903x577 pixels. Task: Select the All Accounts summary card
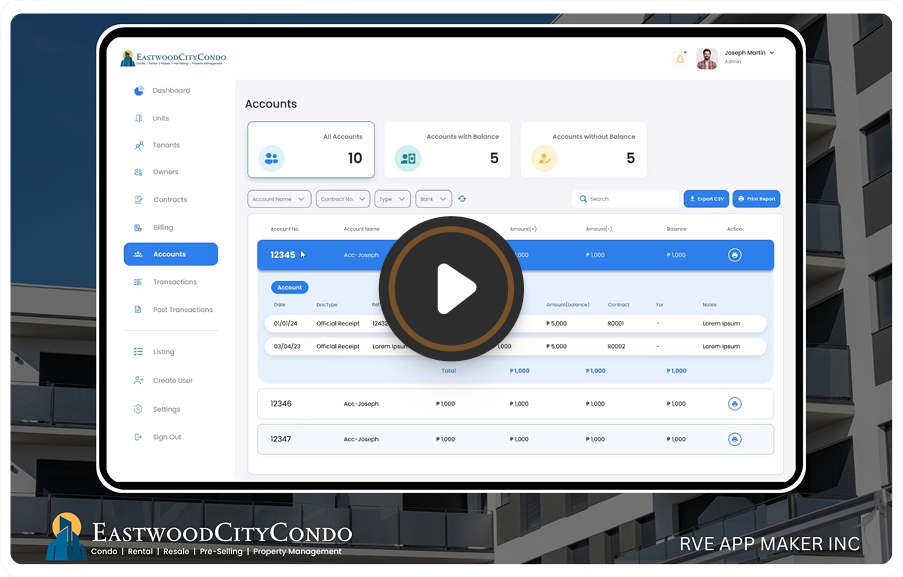311,150
